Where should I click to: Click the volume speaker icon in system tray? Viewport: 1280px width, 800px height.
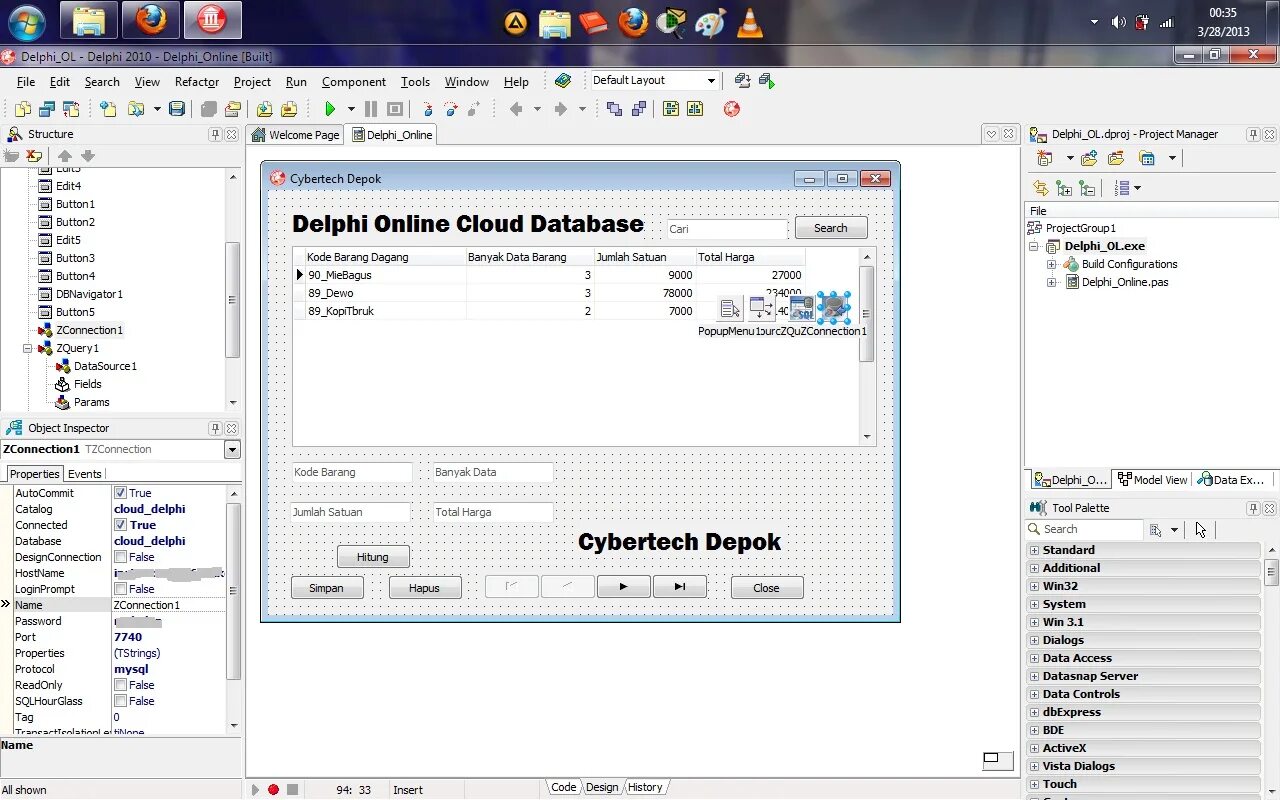[x=1118, y=22]
